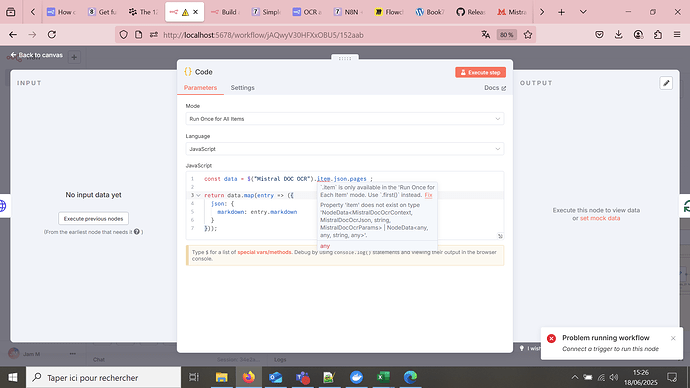Click the permissions icon in address bar
Viewport: 690px width, 388px height.
[154, 35]
